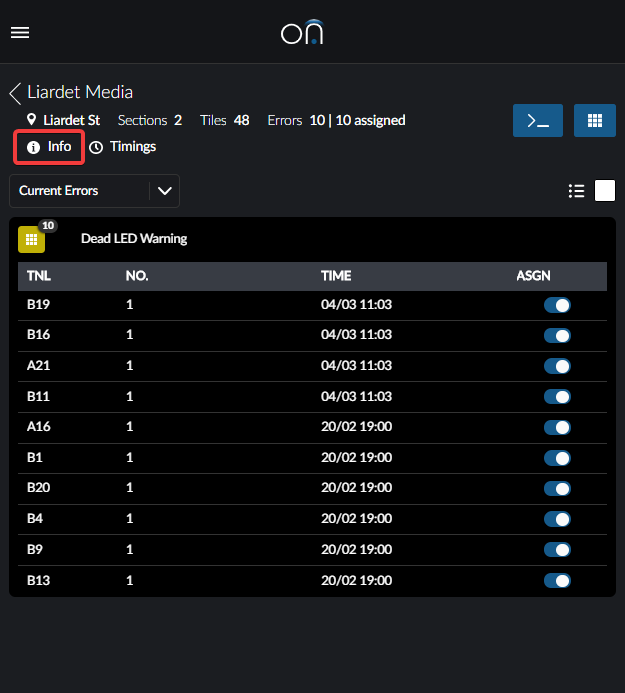This screenshot has height=693, width=625.
Task: Click the Liardet St location text
Action: point(72,120)
